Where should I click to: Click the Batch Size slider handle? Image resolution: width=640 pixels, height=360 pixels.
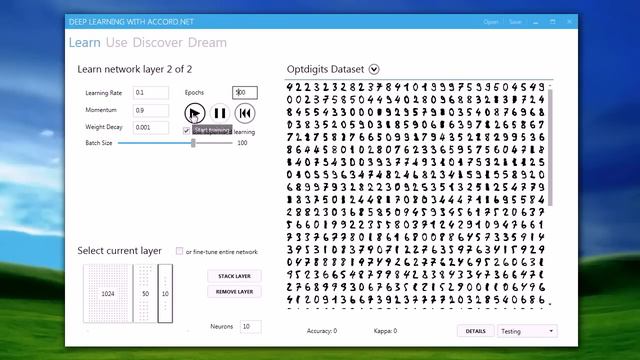click(193, 143)
